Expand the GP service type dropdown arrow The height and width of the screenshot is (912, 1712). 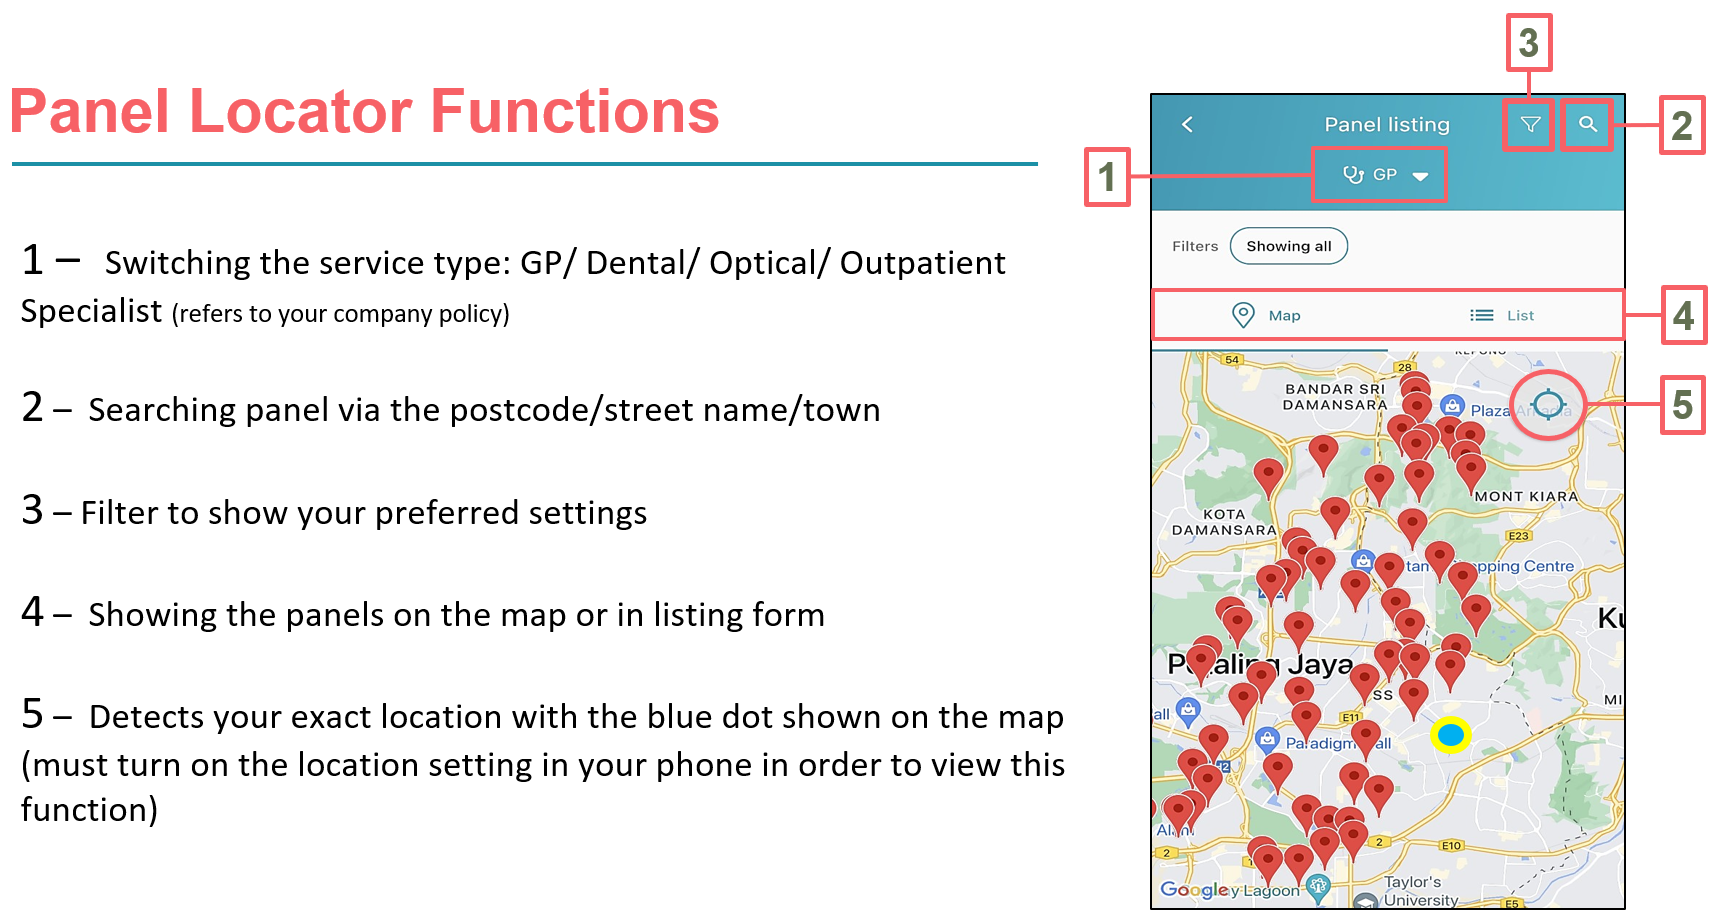coord(1420,176)
